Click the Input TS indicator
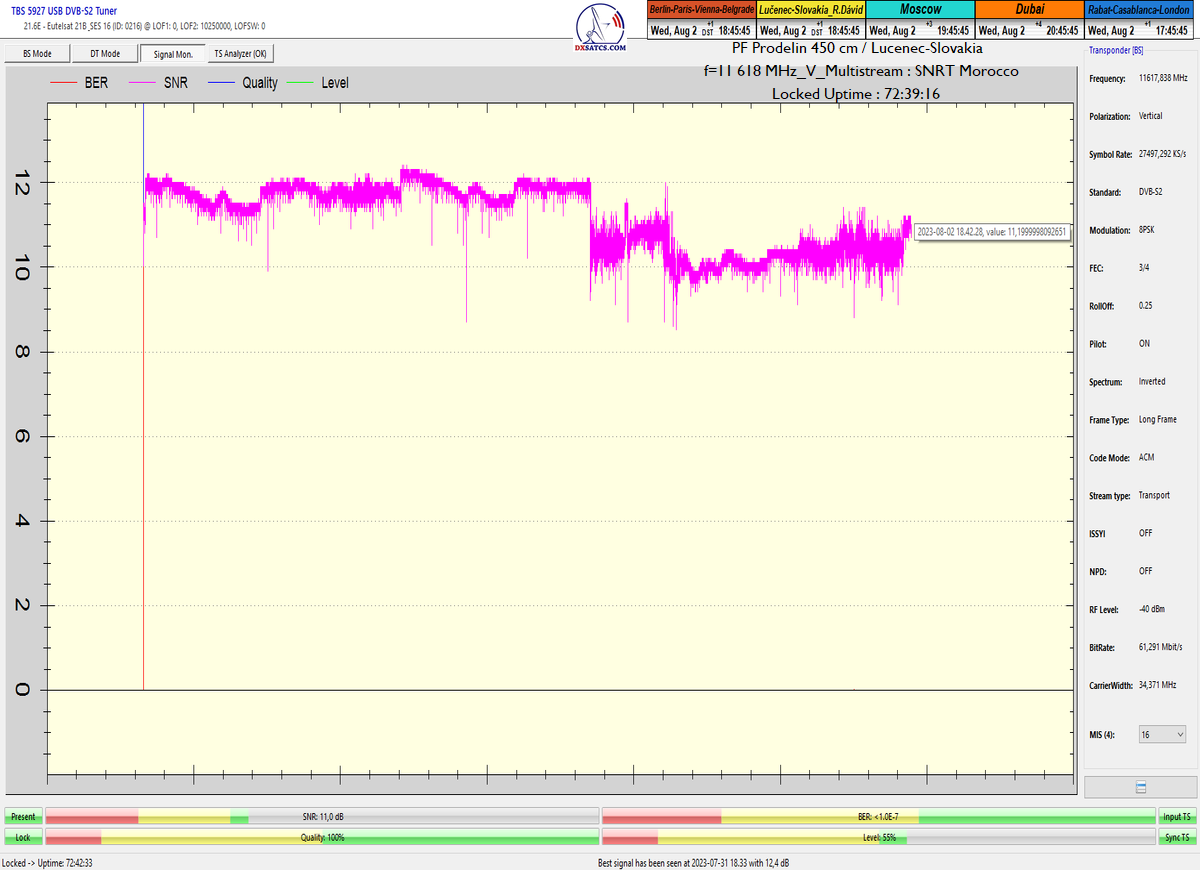Screen dimensions: 1200x870 [x=1176, y=817]
